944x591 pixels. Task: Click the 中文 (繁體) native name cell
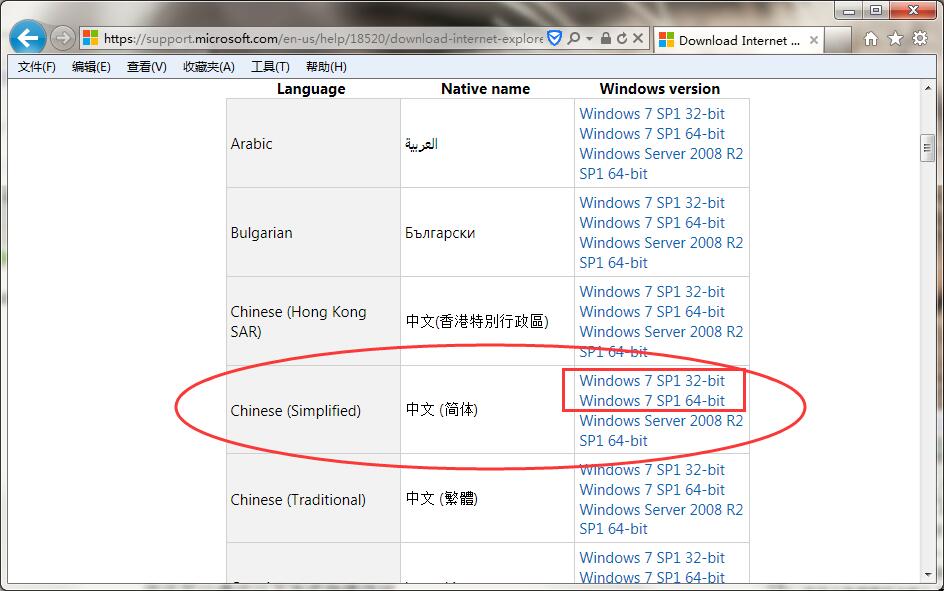pos(487,499)
